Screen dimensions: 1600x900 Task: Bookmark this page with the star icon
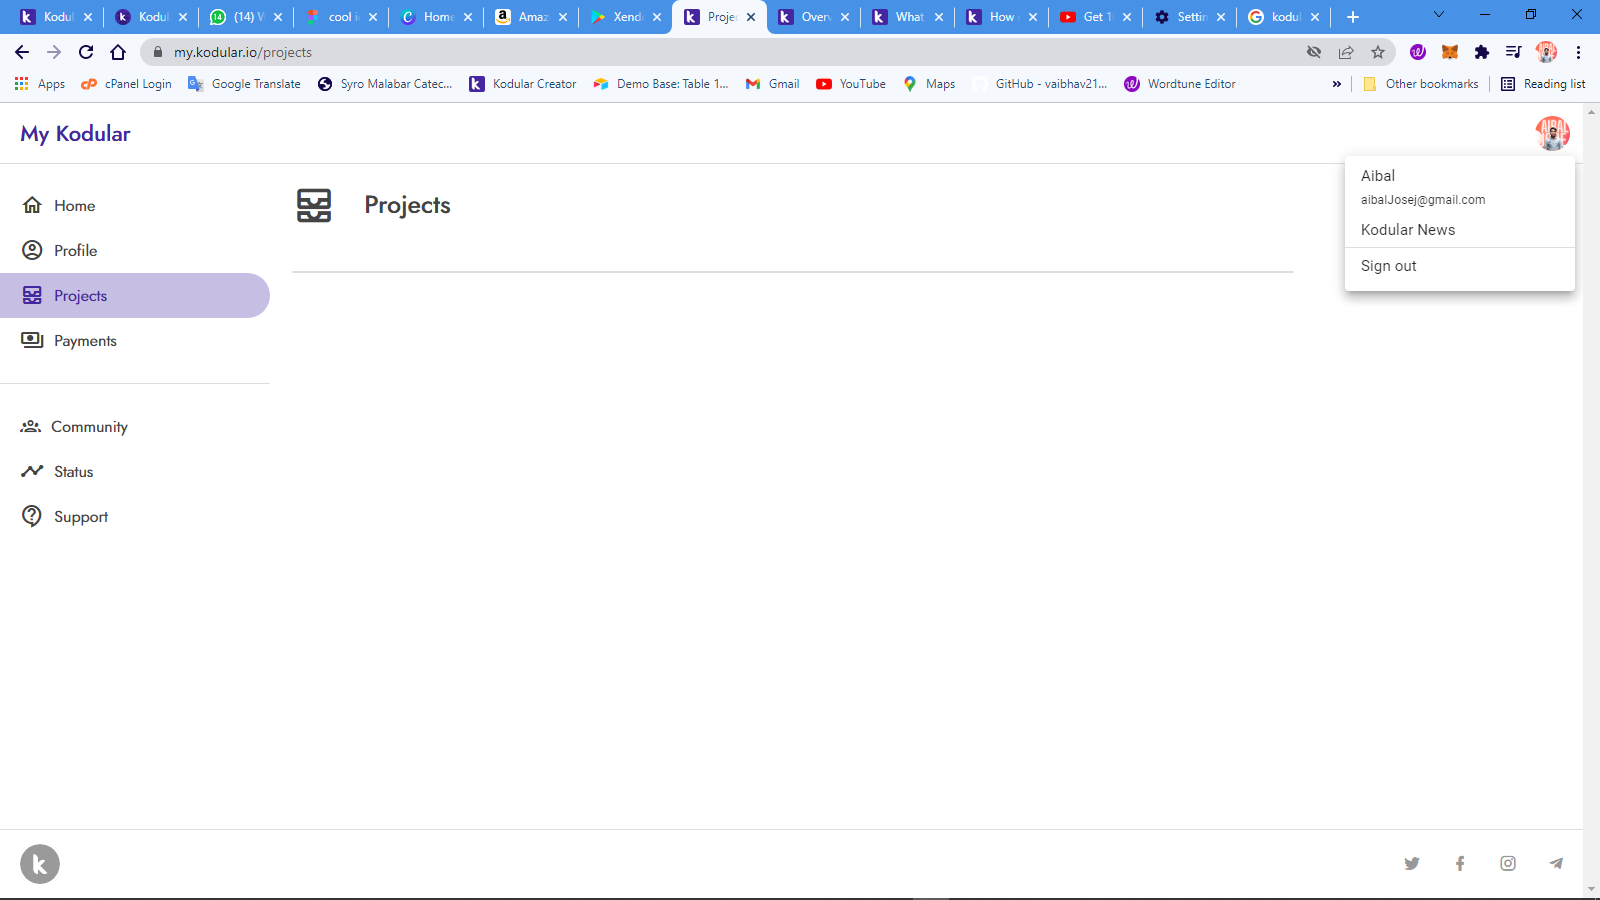coord(1378,52)
